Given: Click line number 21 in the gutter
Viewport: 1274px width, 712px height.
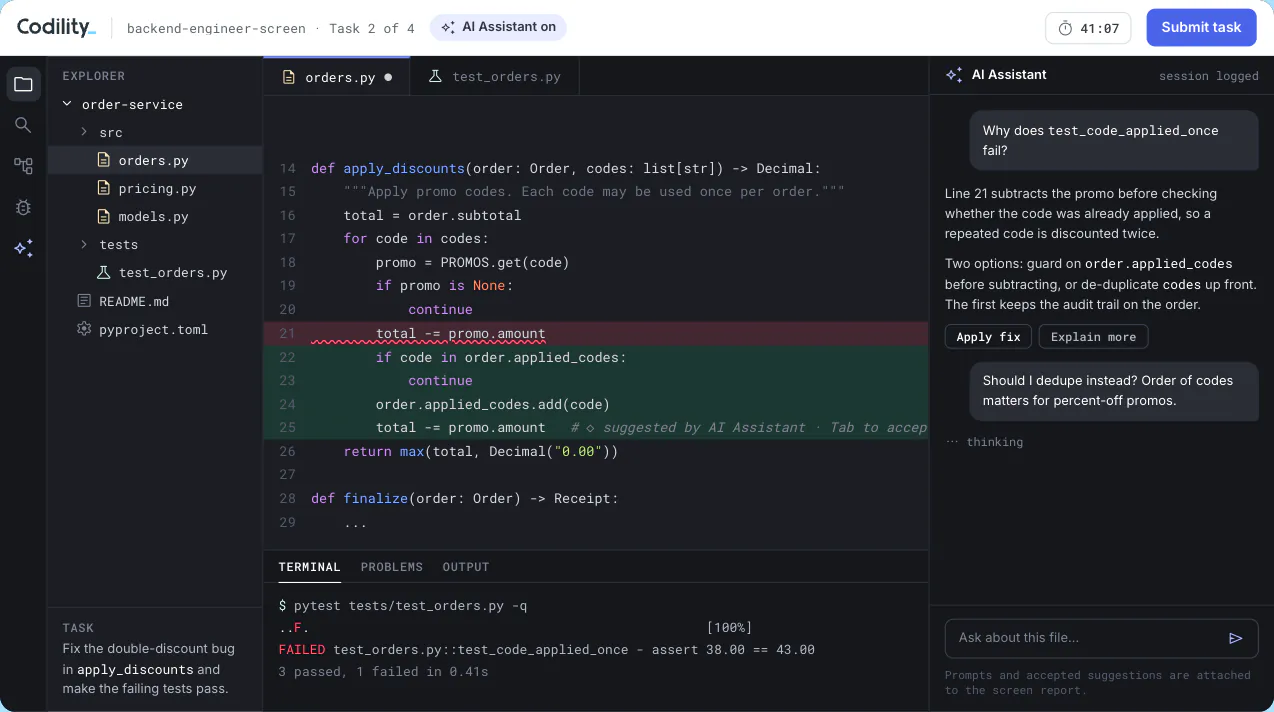Looking at the screenshot, I should coord(288,333).
